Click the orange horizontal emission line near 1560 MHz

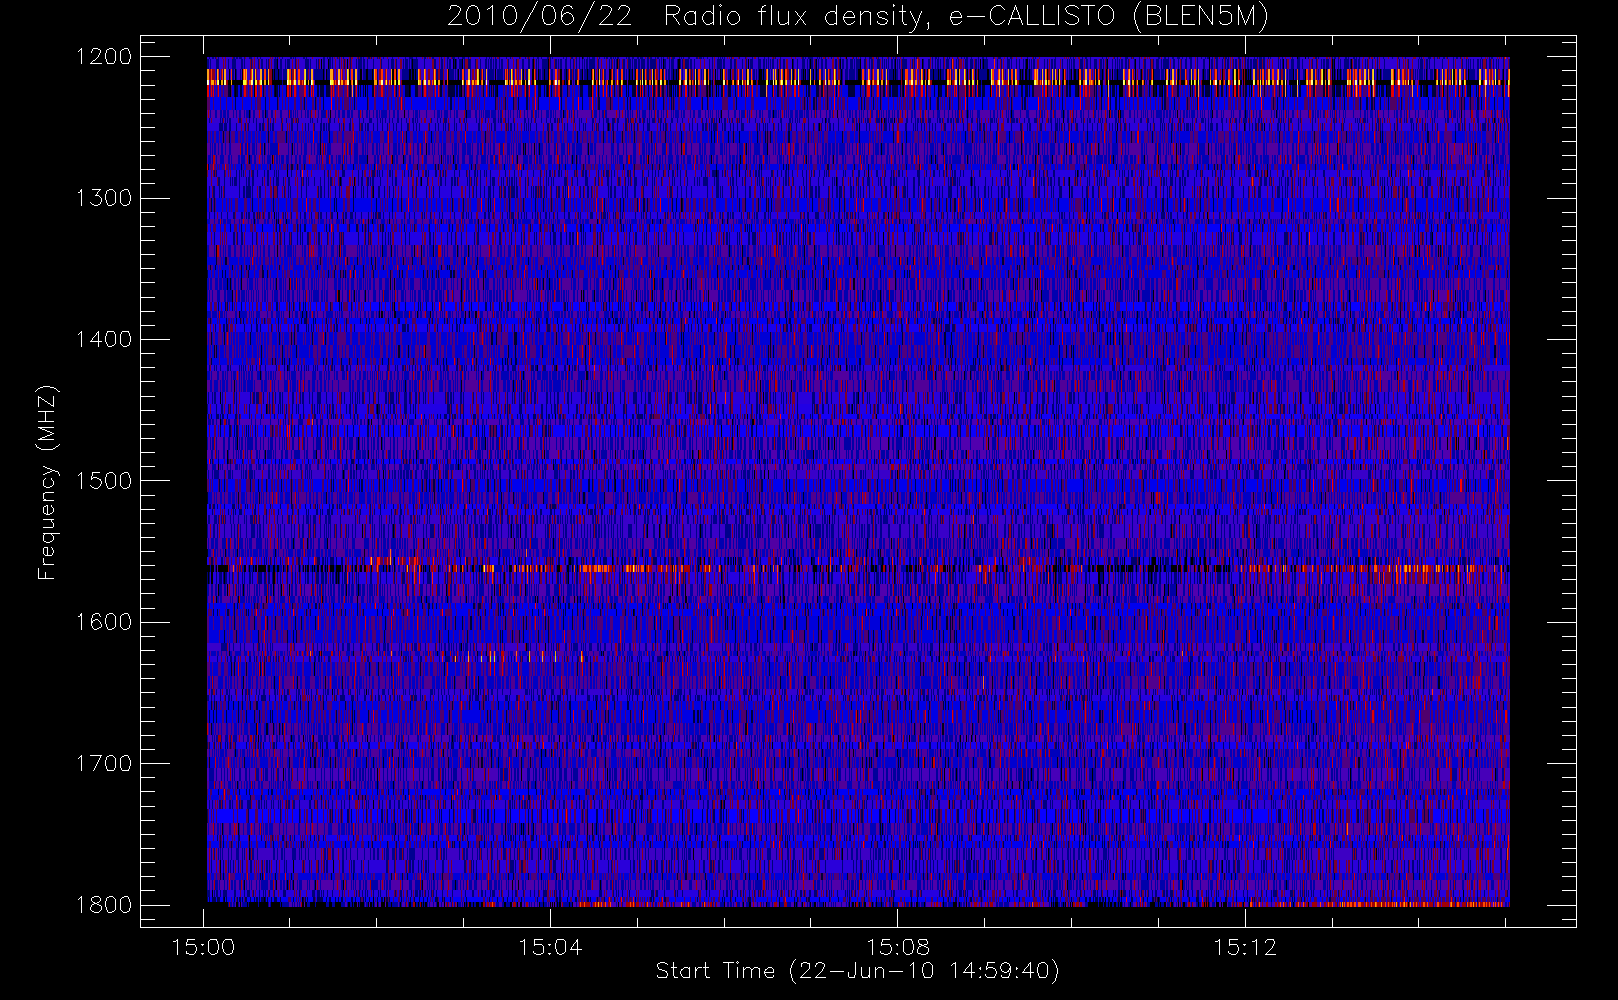pyautogui.click(x=858, y=568)
